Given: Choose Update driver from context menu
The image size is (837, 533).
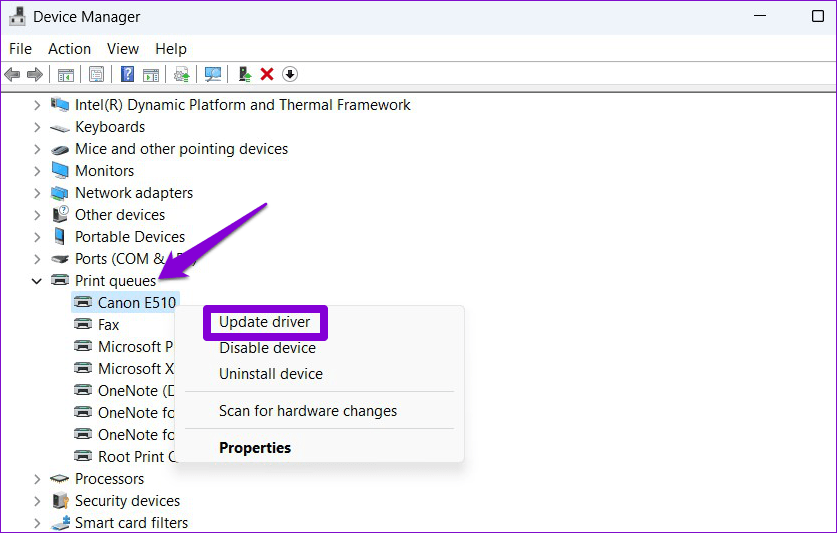Looking at the screenshot, I should pos(265,322).
